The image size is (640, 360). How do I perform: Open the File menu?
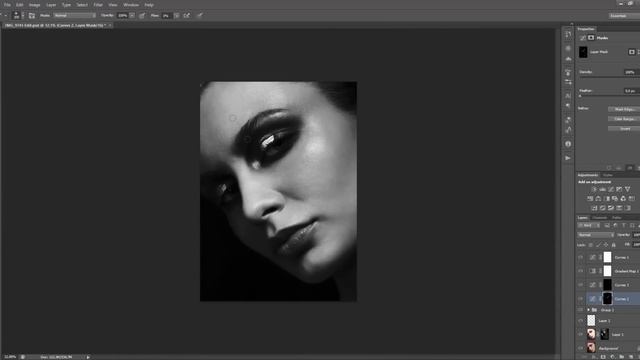point(7,5)
